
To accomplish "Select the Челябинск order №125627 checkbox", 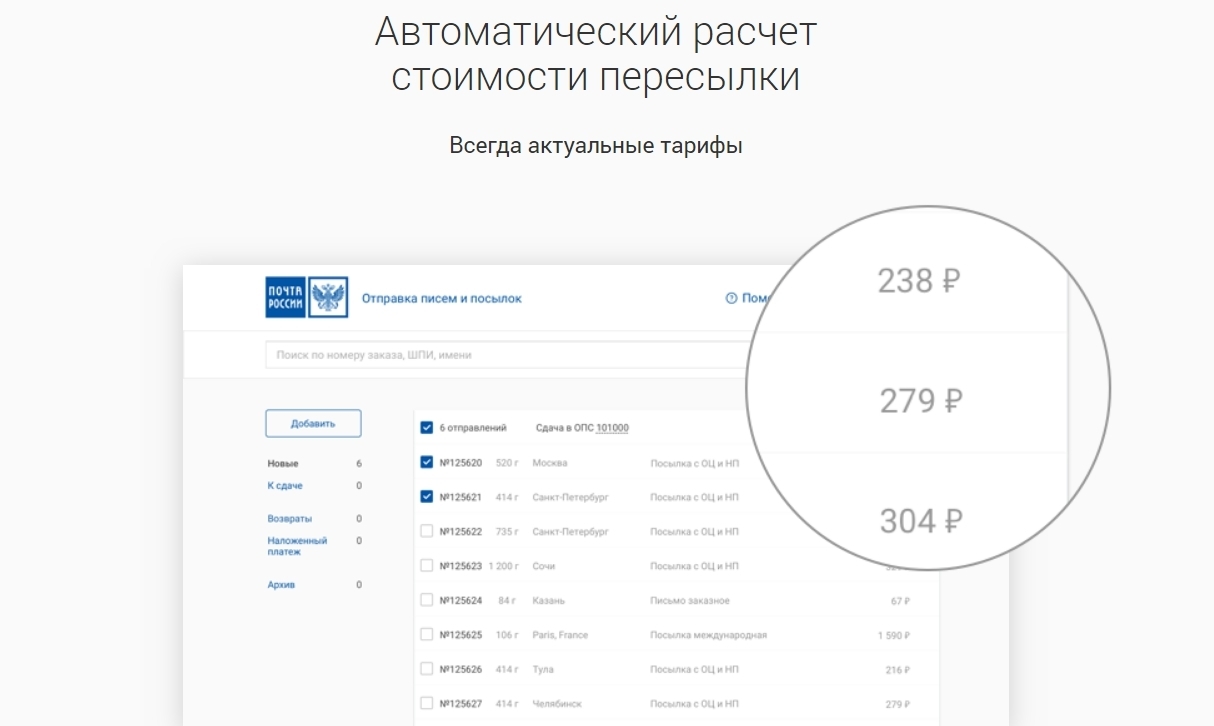I will coord(427,703).
